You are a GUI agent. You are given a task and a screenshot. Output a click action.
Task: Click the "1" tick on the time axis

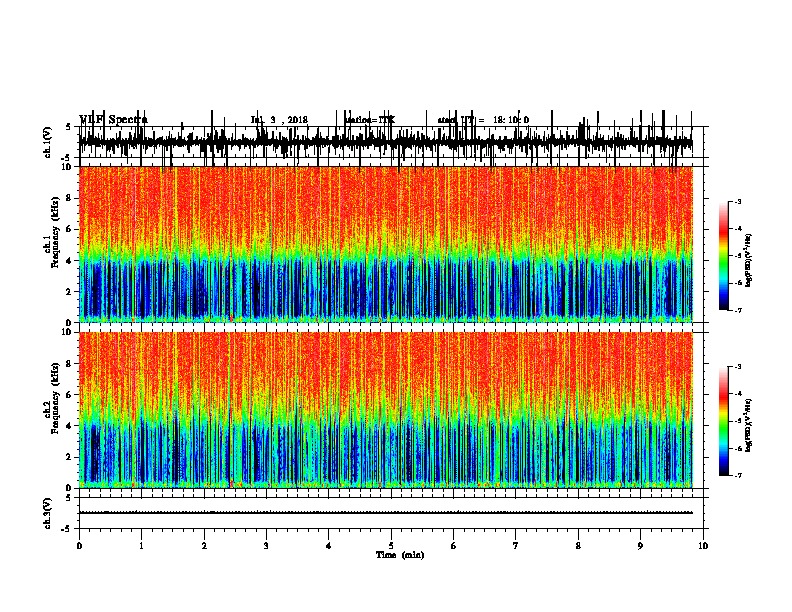coord(141,546)
